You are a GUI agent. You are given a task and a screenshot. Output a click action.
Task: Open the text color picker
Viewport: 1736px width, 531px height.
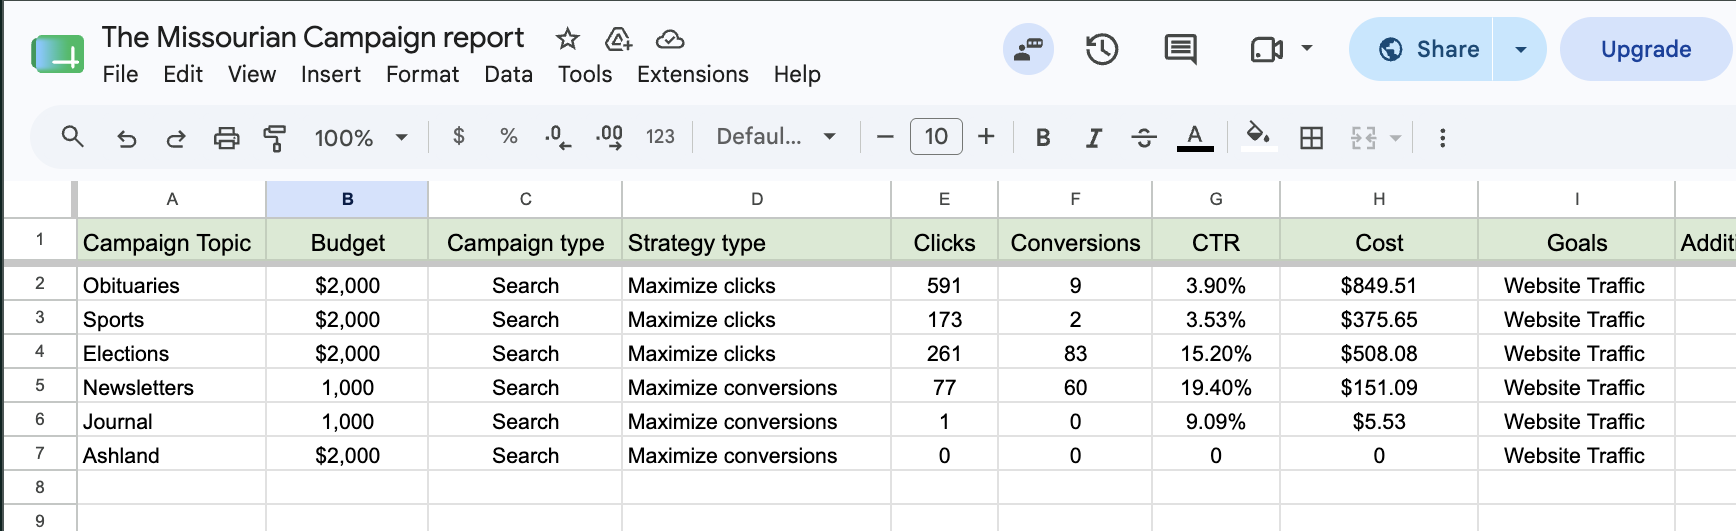1195,137
